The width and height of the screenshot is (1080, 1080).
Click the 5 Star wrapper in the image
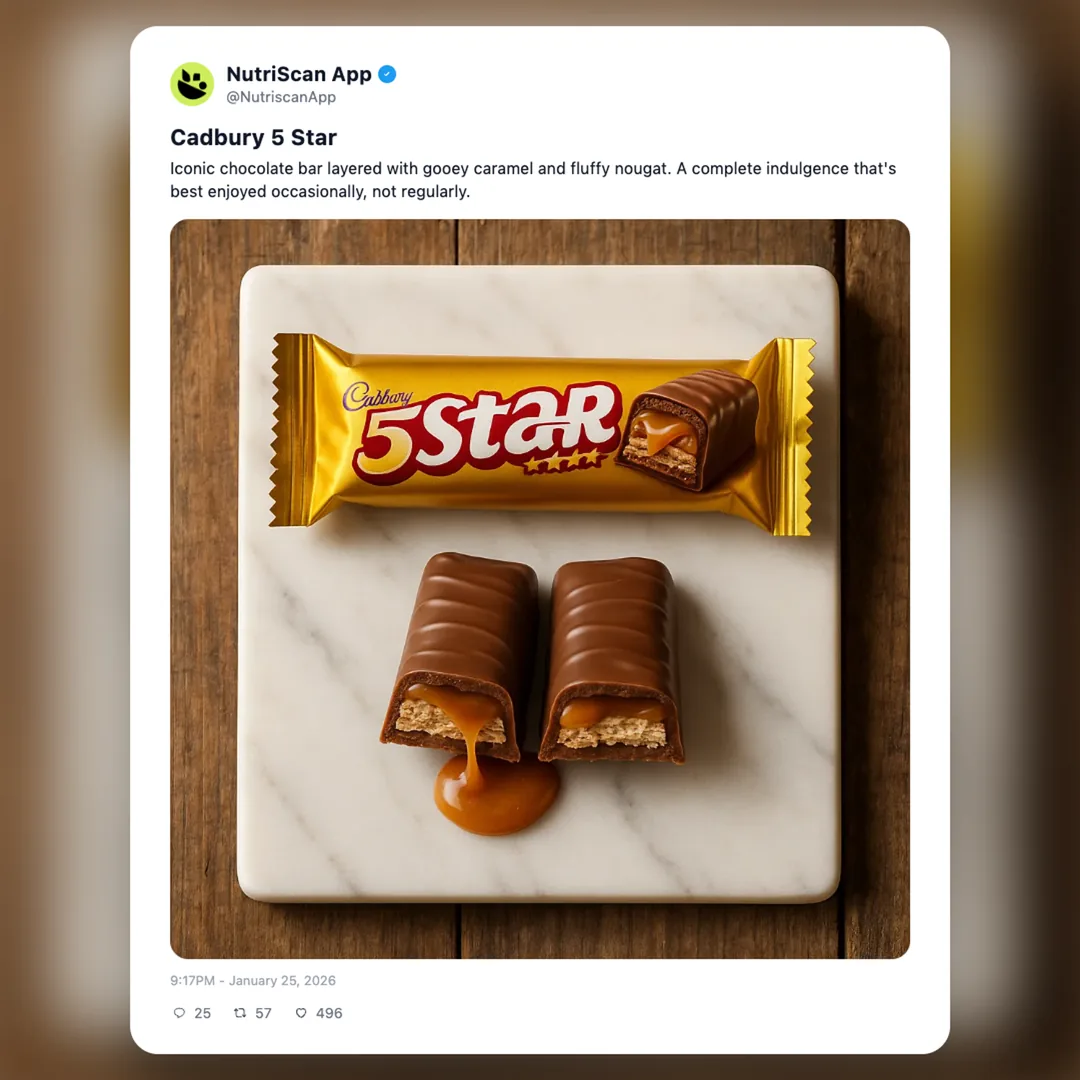[x=540, y=430]
